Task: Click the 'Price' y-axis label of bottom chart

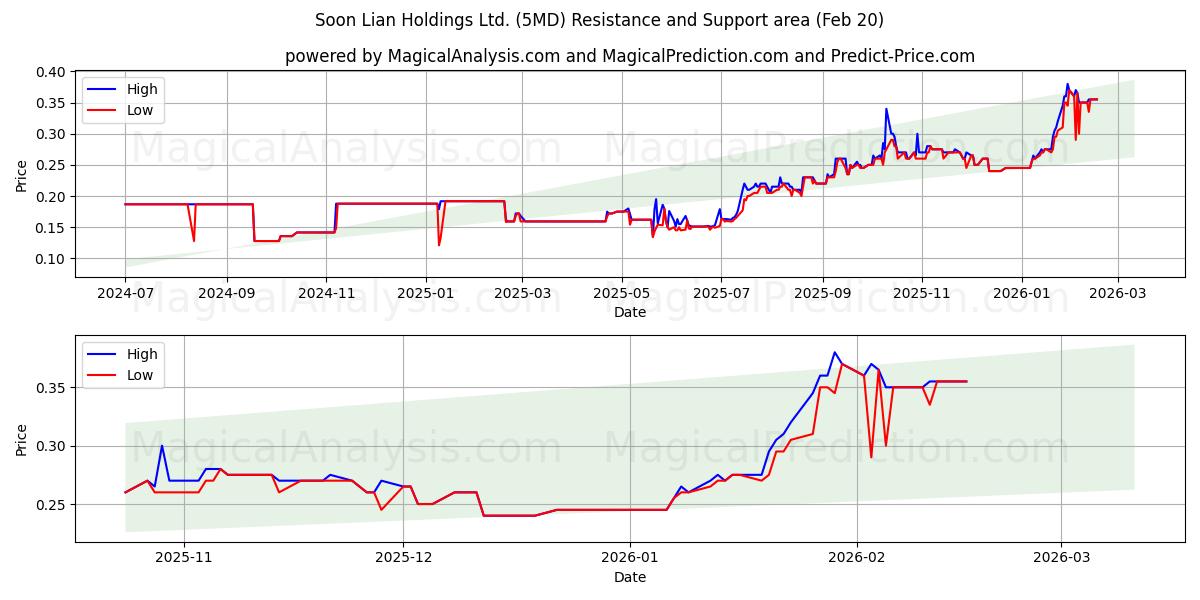Action: (22, 439)
